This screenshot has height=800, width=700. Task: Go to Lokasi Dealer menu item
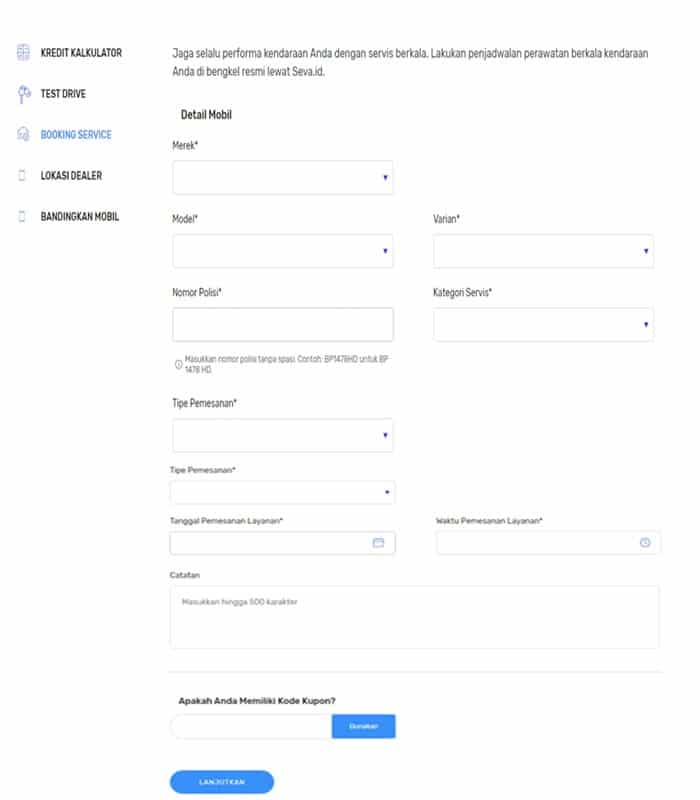point(71,176)
